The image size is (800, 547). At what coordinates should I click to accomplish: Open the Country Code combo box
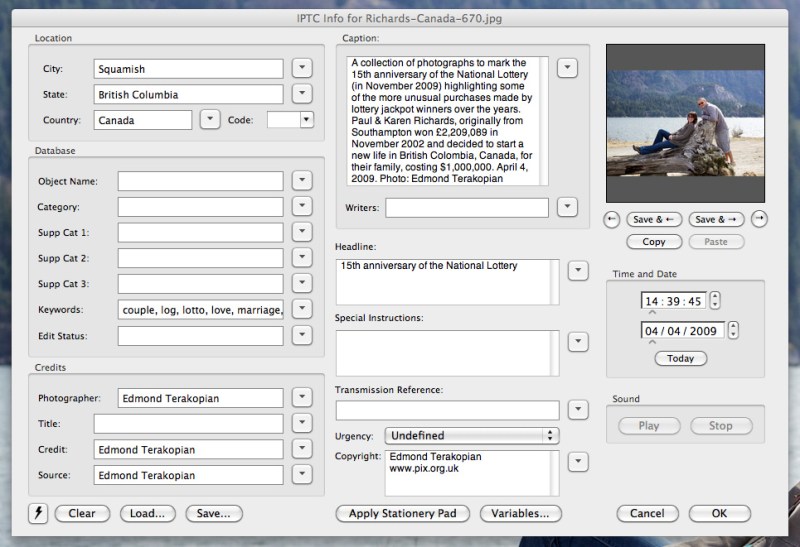click(305, 120)
